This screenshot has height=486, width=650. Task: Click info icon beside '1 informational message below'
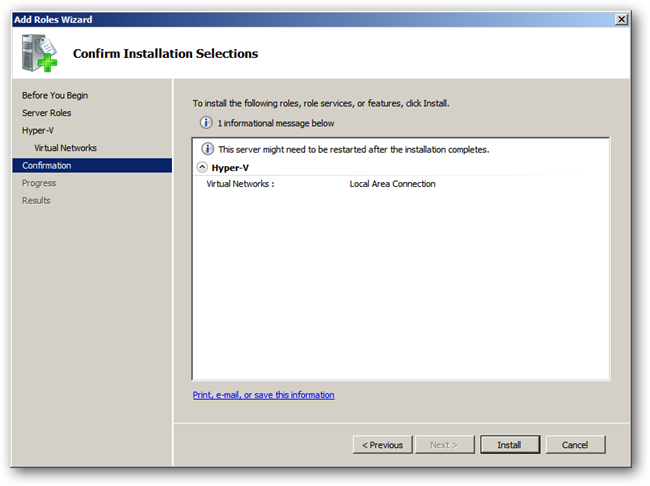[206, 123]
